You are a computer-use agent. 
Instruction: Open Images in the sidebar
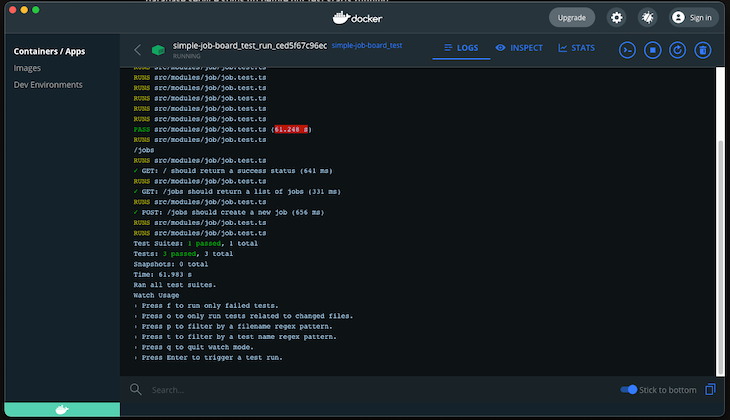click(27, 68)
